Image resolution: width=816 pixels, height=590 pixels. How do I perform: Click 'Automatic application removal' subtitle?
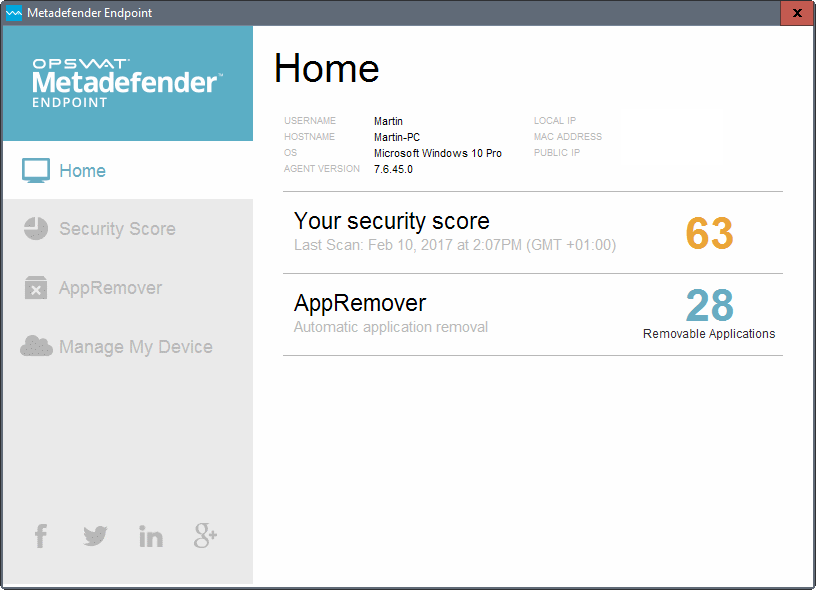[x=391, y=327]
